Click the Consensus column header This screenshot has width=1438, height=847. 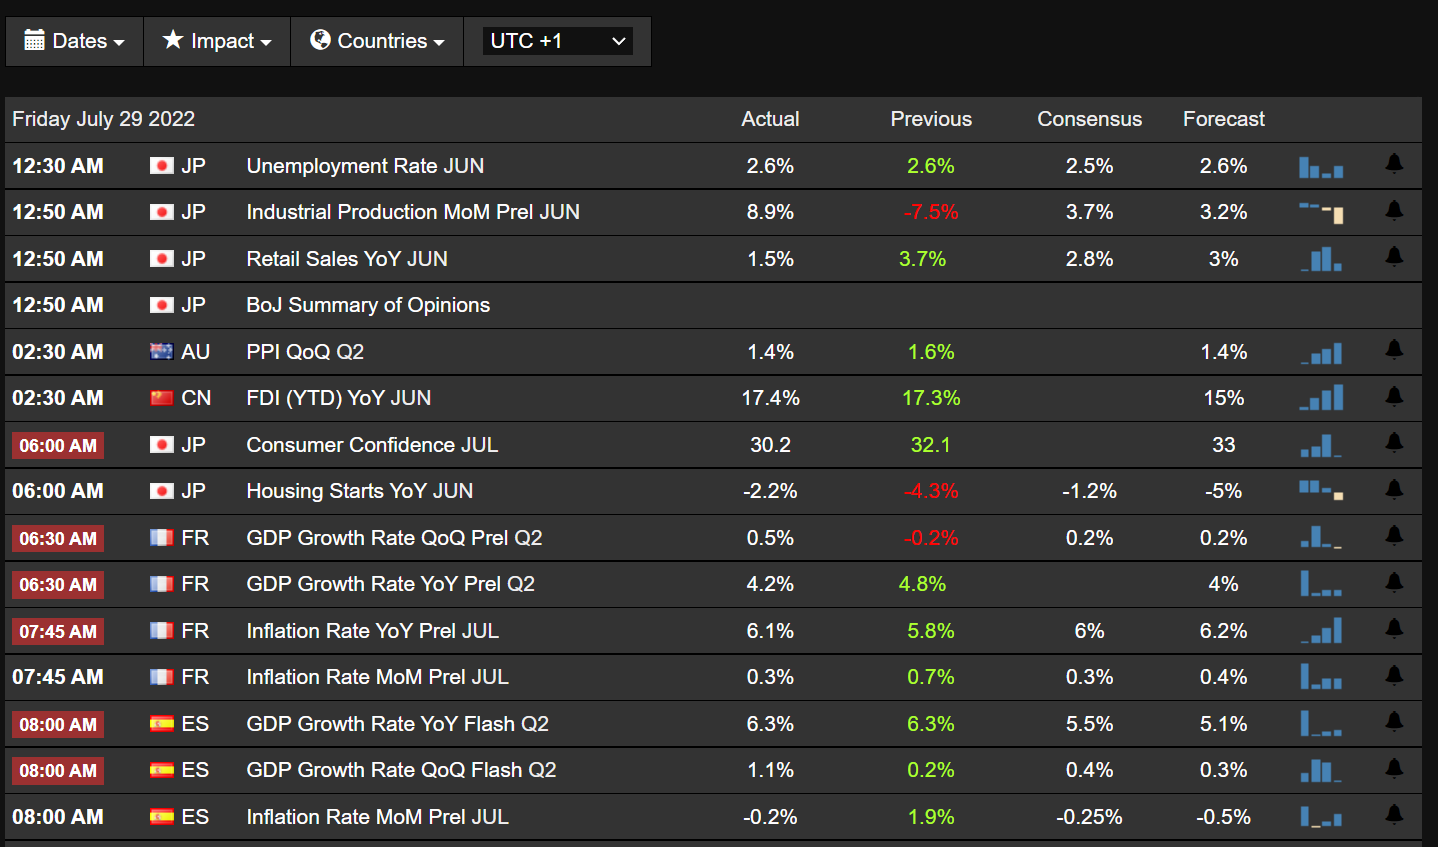coord(1089,119)
